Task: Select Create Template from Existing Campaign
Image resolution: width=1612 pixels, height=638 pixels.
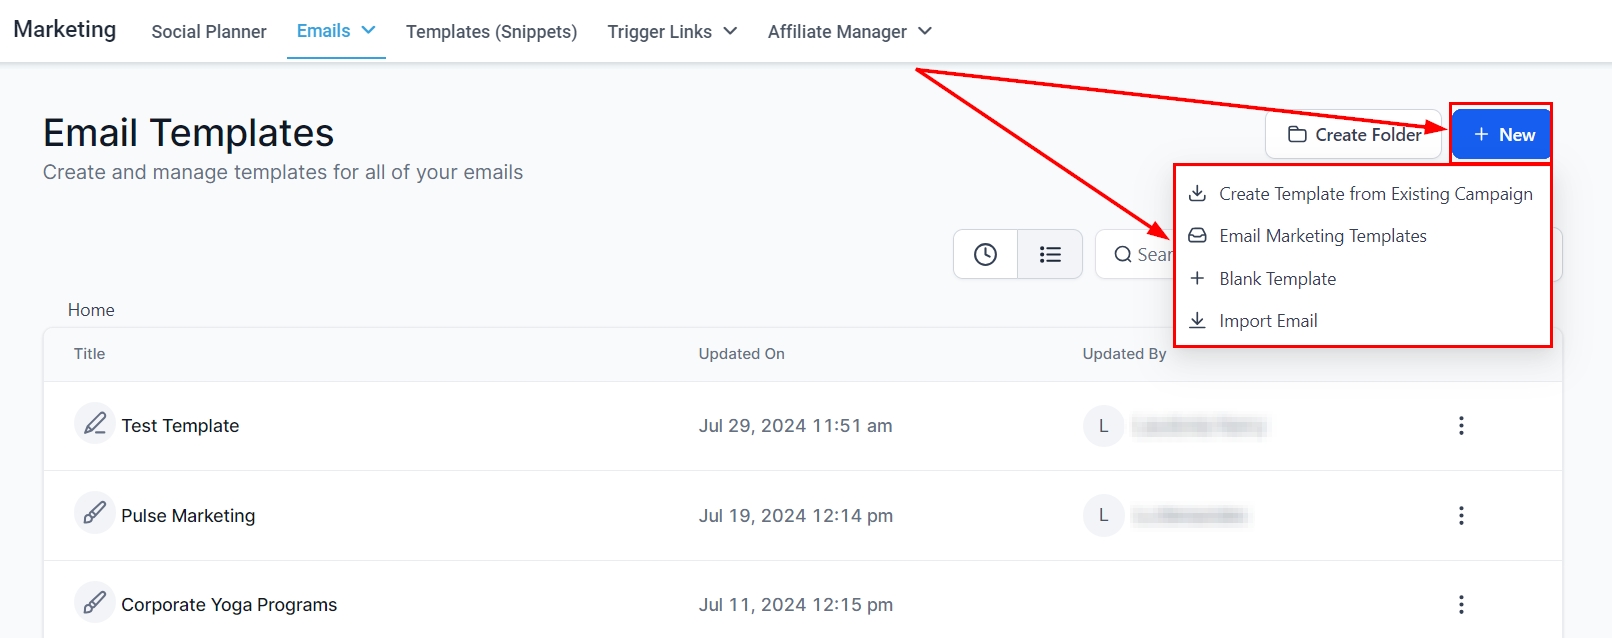Action: [1375, 194]
